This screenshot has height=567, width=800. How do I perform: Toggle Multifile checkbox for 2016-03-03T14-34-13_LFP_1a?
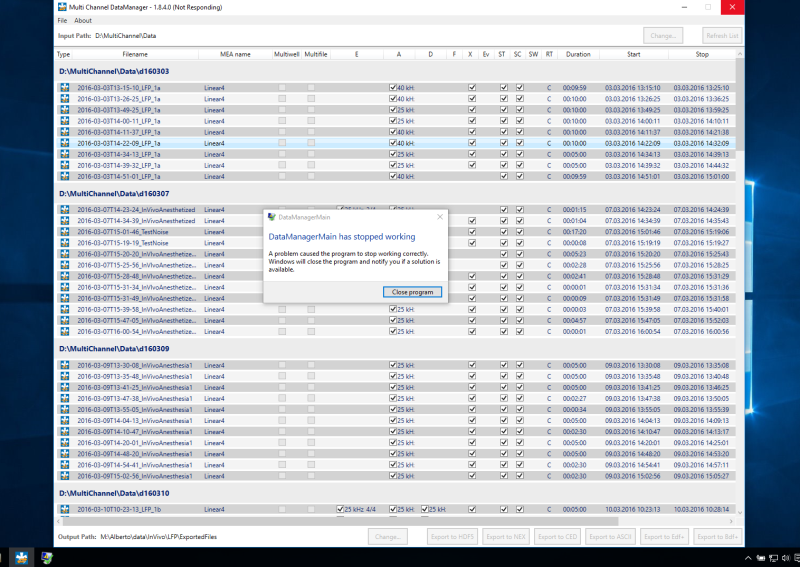(x=311, y=154)
